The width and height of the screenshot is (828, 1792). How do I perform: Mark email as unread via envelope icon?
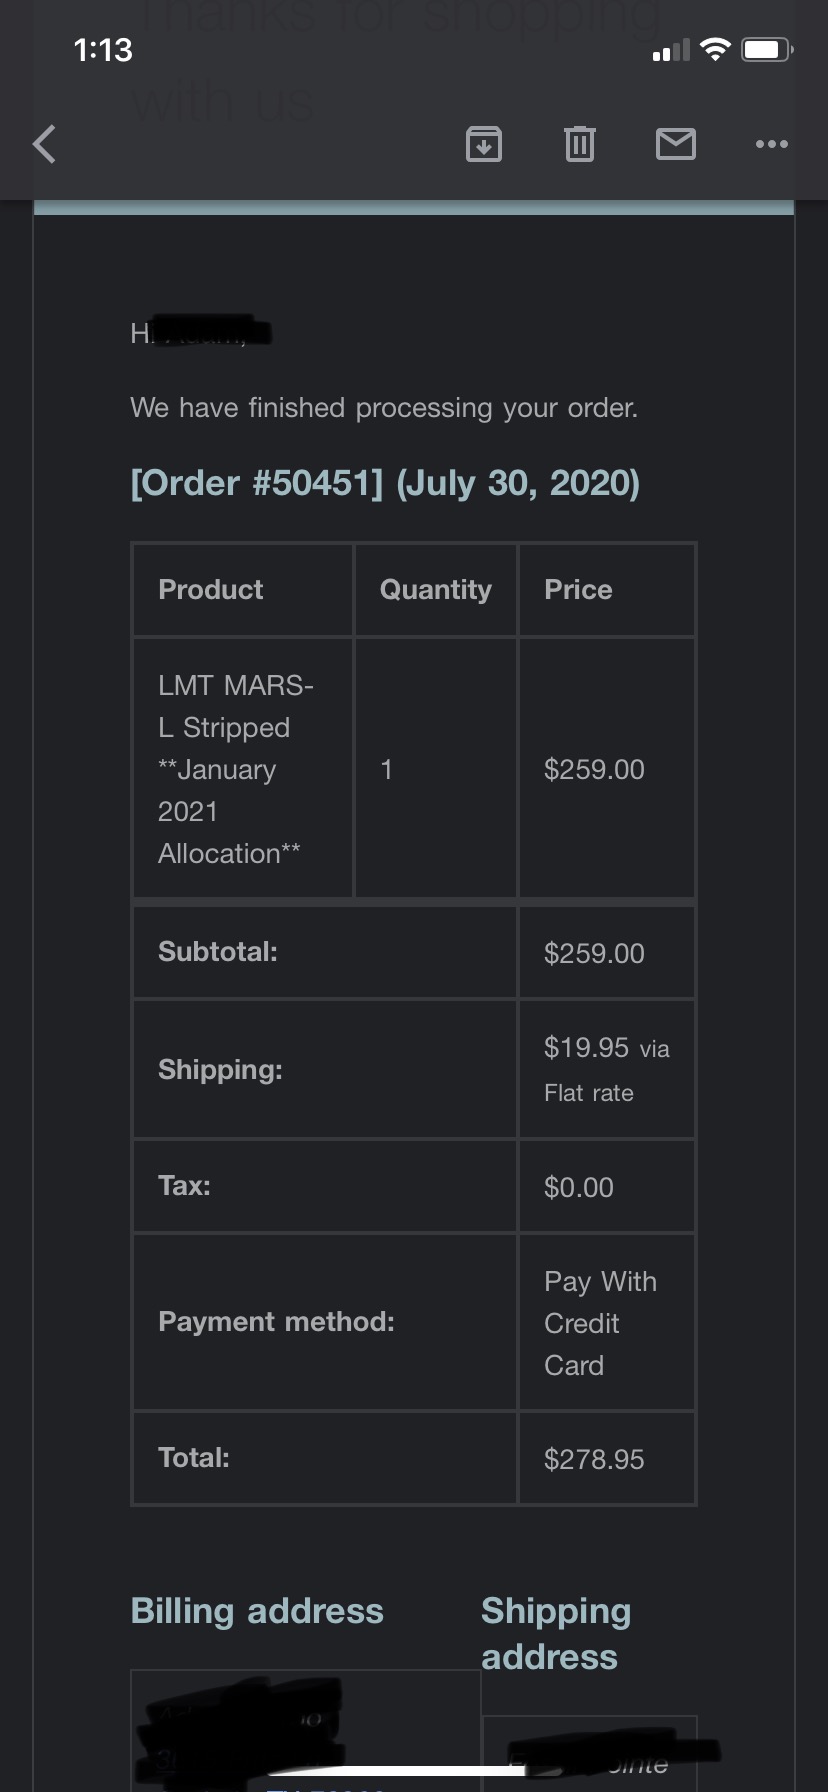click(x=676, y=144)
